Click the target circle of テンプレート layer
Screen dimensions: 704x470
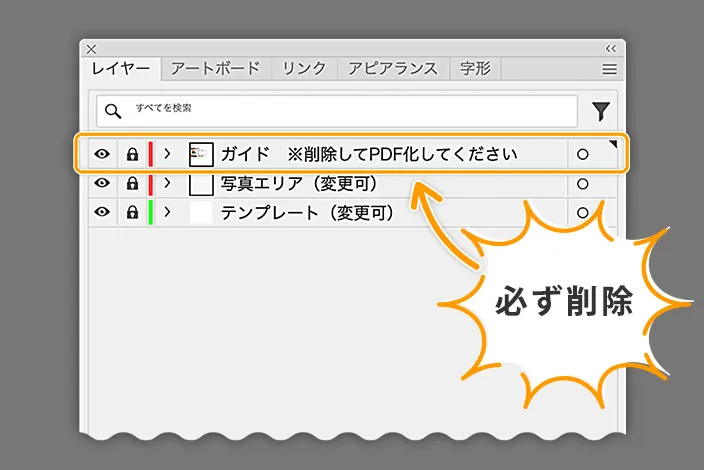[x=582, y=212]
